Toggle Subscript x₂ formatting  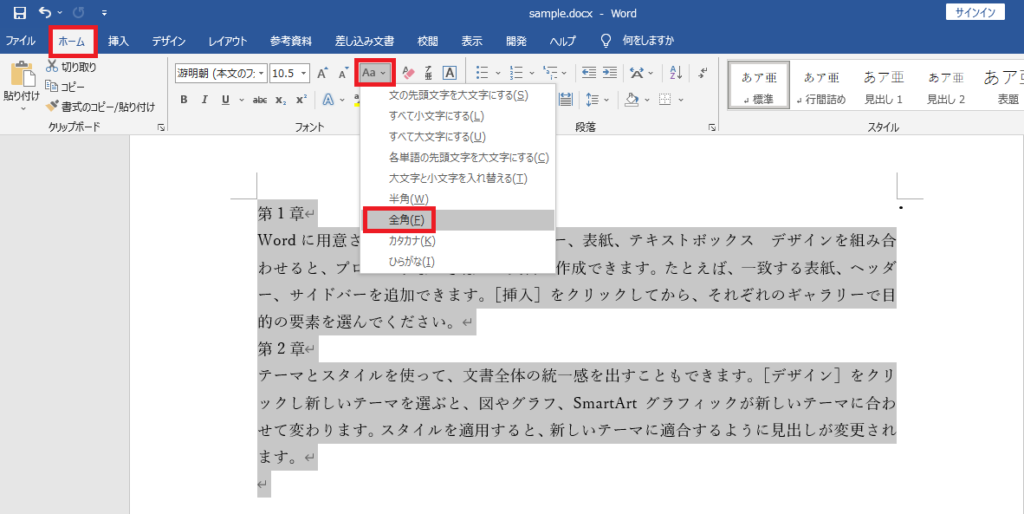click(280, 100)
